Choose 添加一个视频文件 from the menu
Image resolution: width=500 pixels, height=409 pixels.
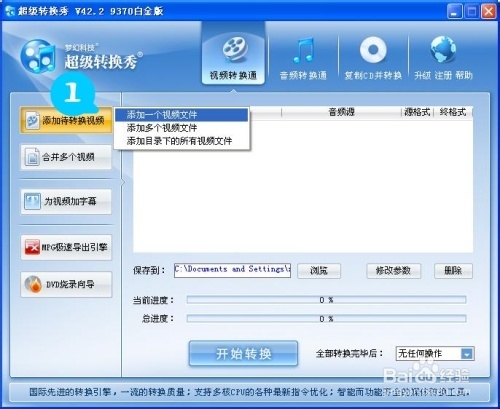point(182,115)
